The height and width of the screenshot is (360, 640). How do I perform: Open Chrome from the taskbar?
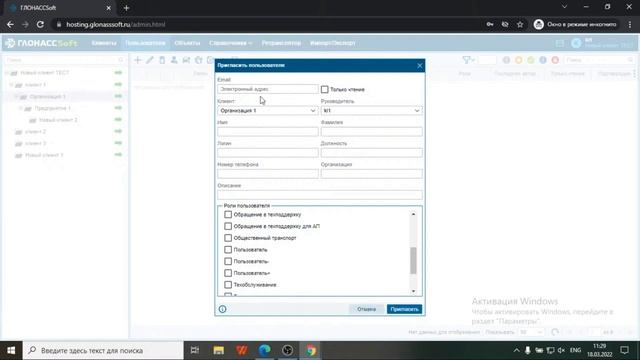(311, 350)
